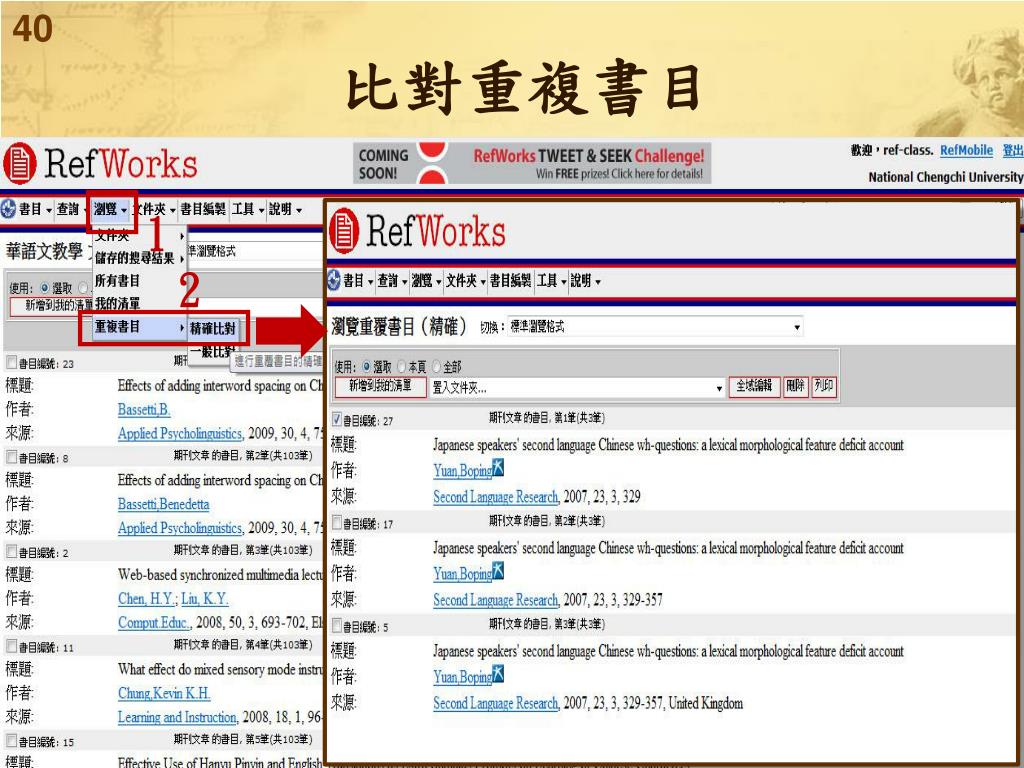Select the 全部 radio button
The width and height of the screenshot is (1024, 768).
(437, 366)
